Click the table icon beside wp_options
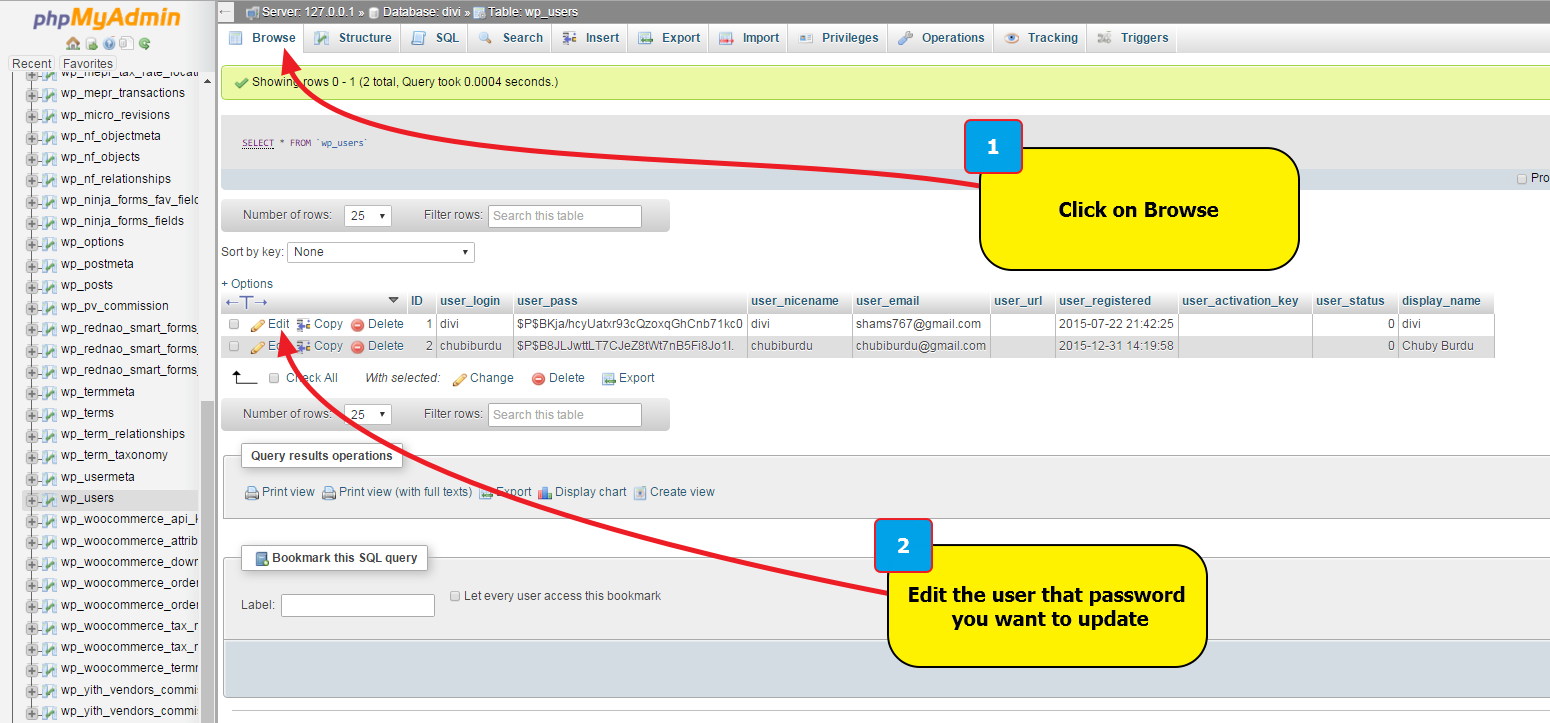1550x723 pixels. 49,243
